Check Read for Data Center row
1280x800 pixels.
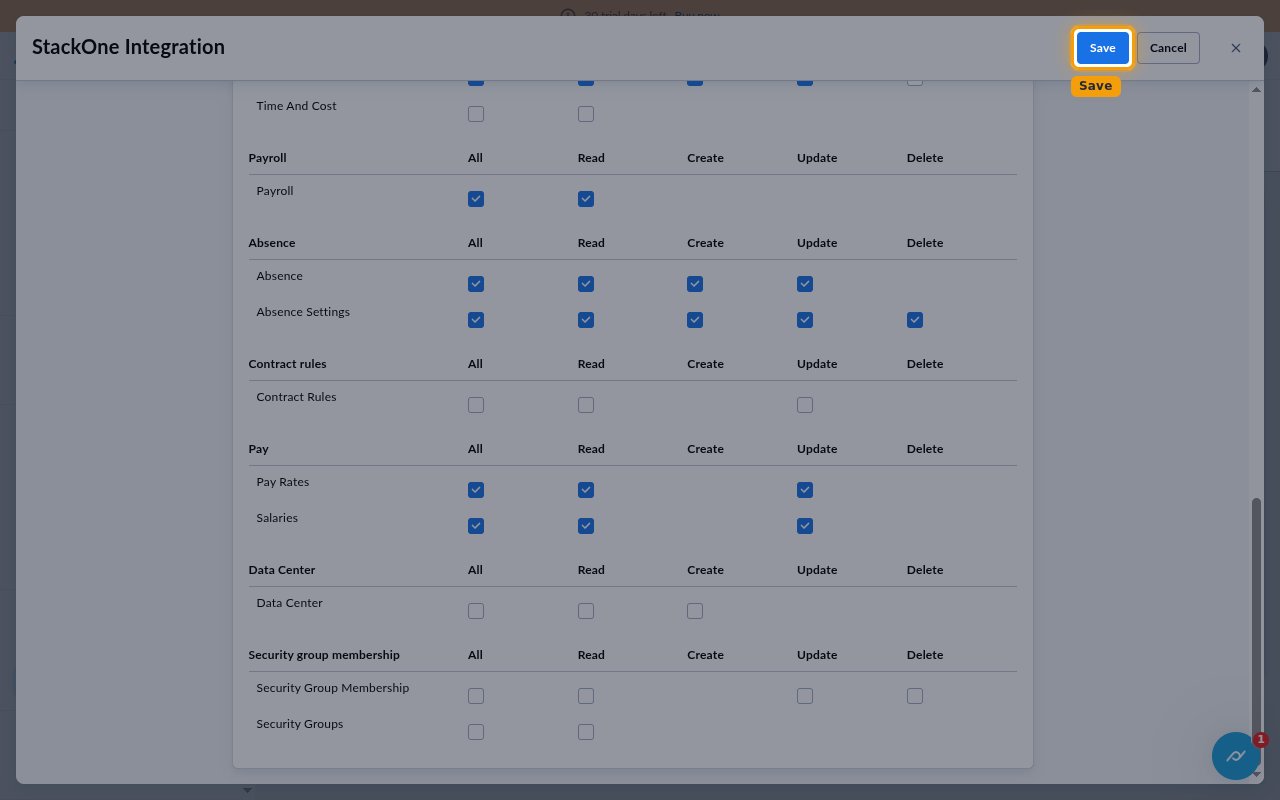click(x=586, y=611)
